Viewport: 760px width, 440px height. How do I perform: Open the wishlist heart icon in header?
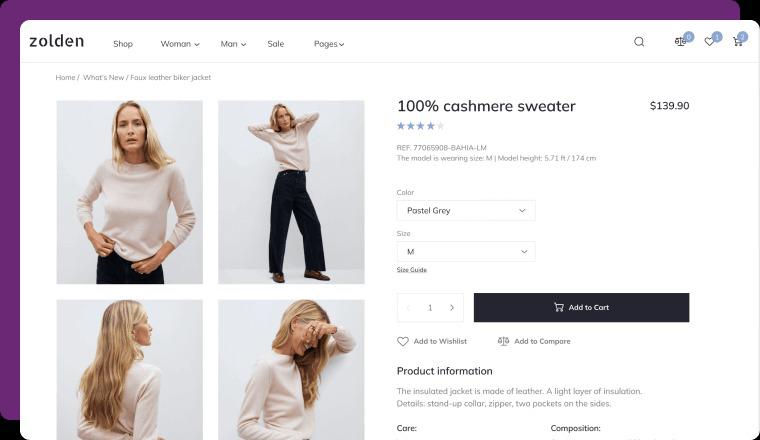click(x=710, y=42)
